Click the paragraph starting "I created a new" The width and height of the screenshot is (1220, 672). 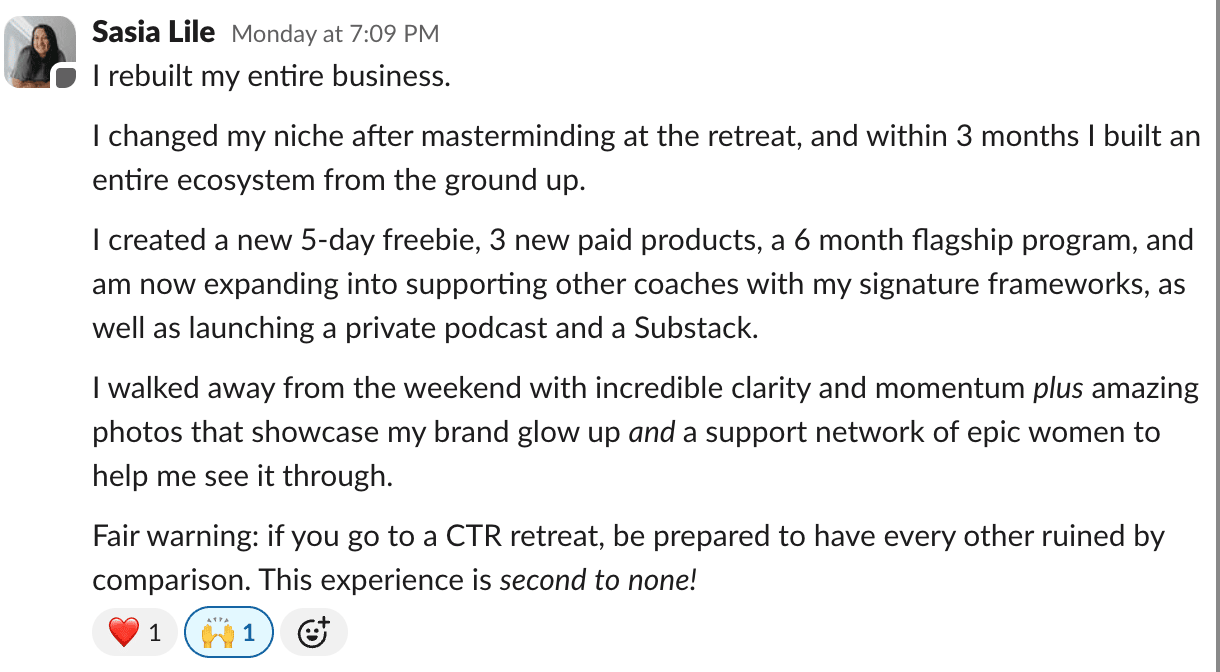pyautogui.click(x=638, y=284)
